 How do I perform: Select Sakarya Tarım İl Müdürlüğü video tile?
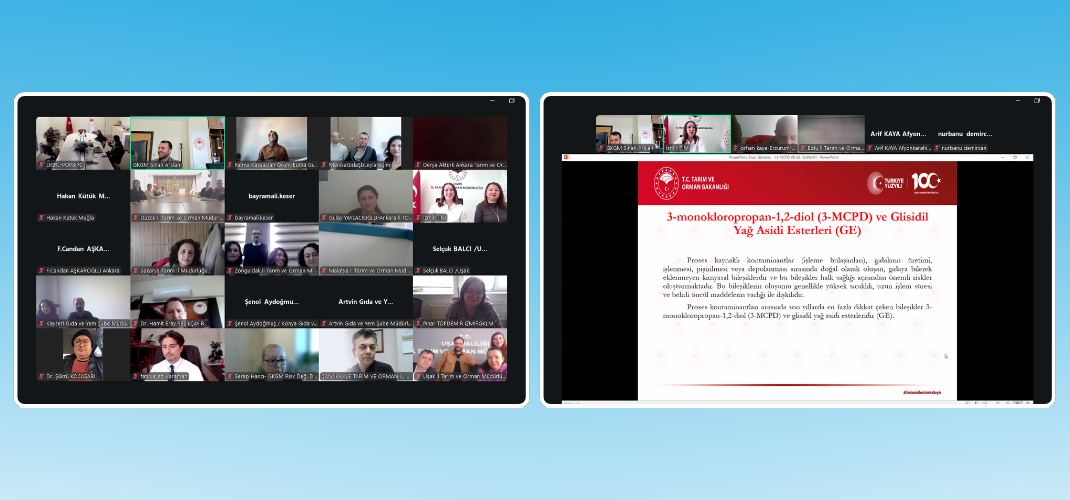(177, 247)
